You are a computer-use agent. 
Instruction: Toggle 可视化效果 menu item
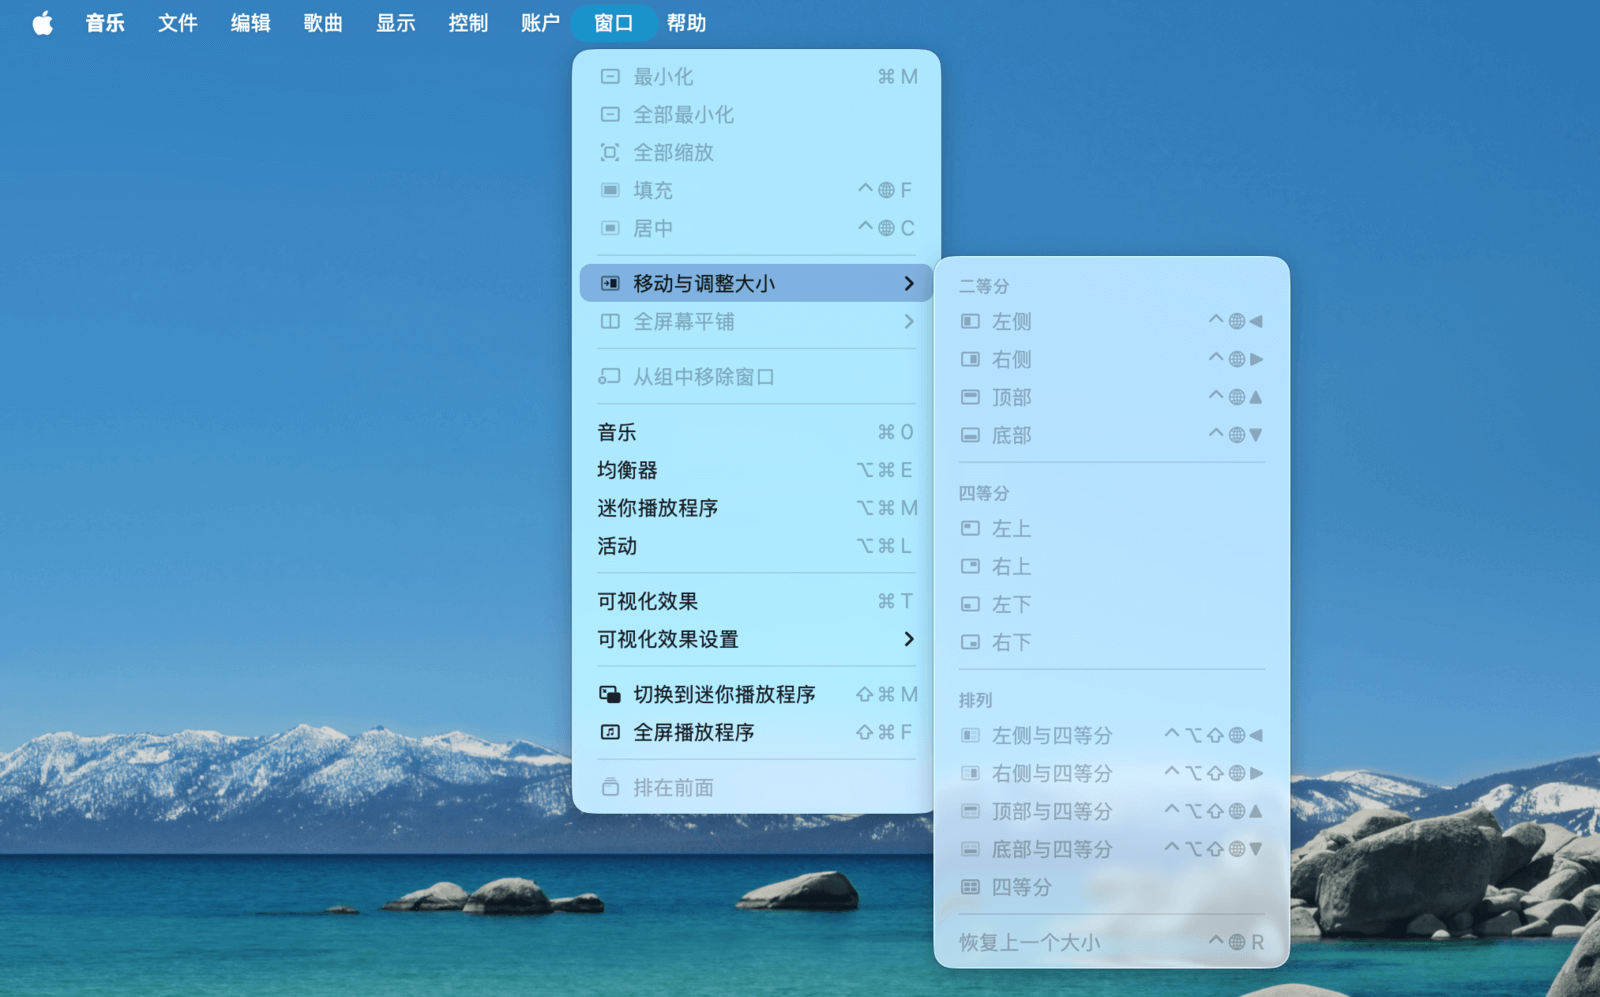pos(647,601)
